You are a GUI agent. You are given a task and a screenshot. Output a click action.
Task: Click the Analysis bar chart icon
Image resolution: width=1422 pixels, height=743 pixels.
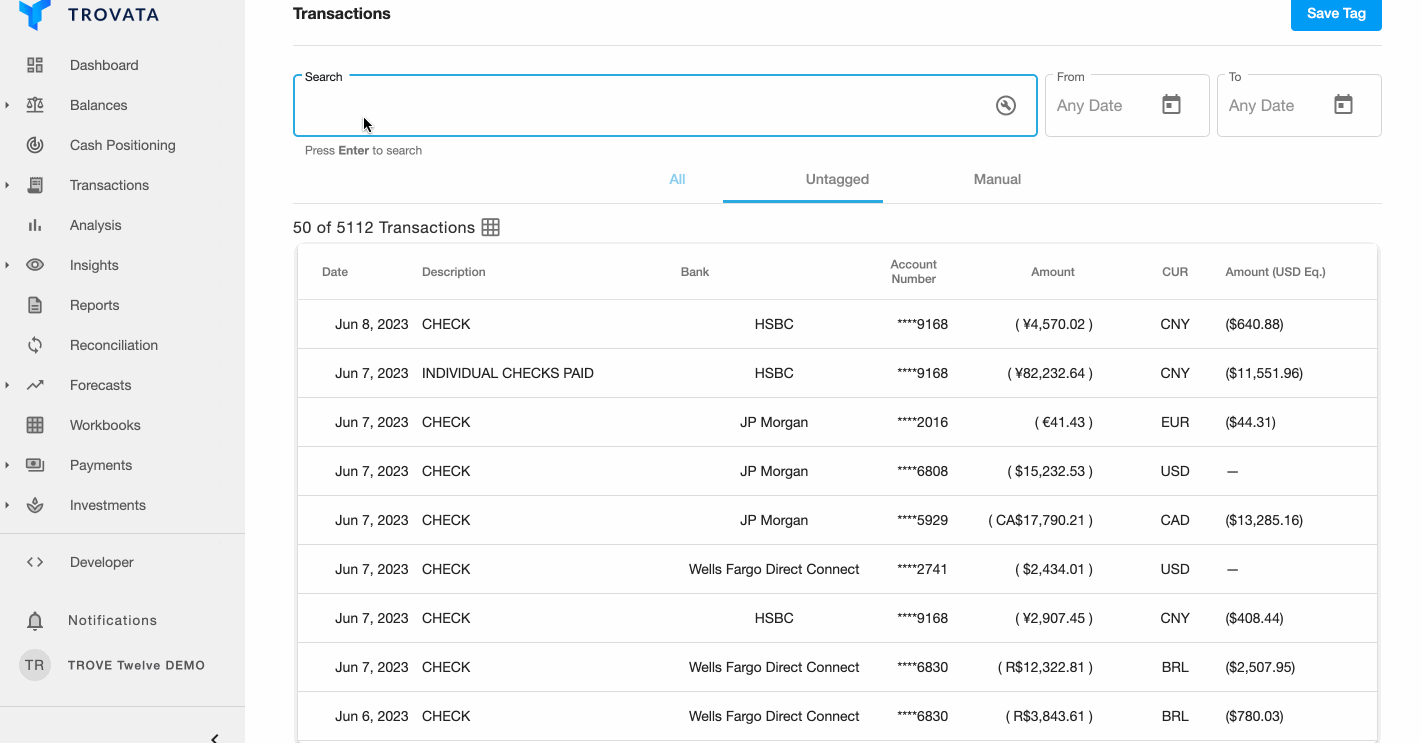(35, 224)
